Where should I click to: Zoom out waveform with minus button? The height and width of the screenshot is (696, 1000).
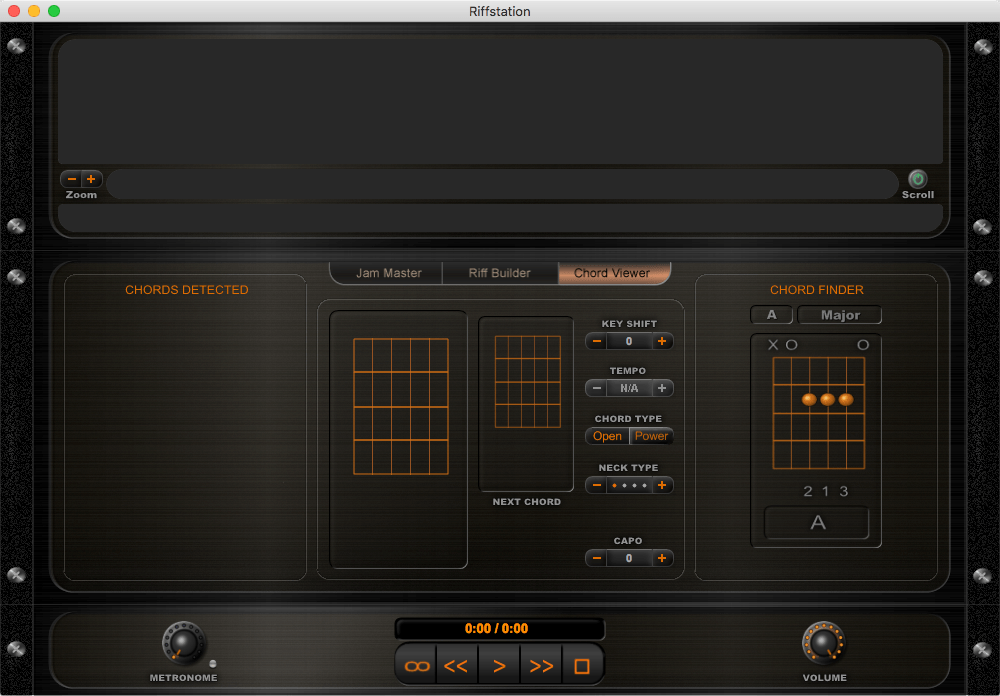[x=72, y=179]
